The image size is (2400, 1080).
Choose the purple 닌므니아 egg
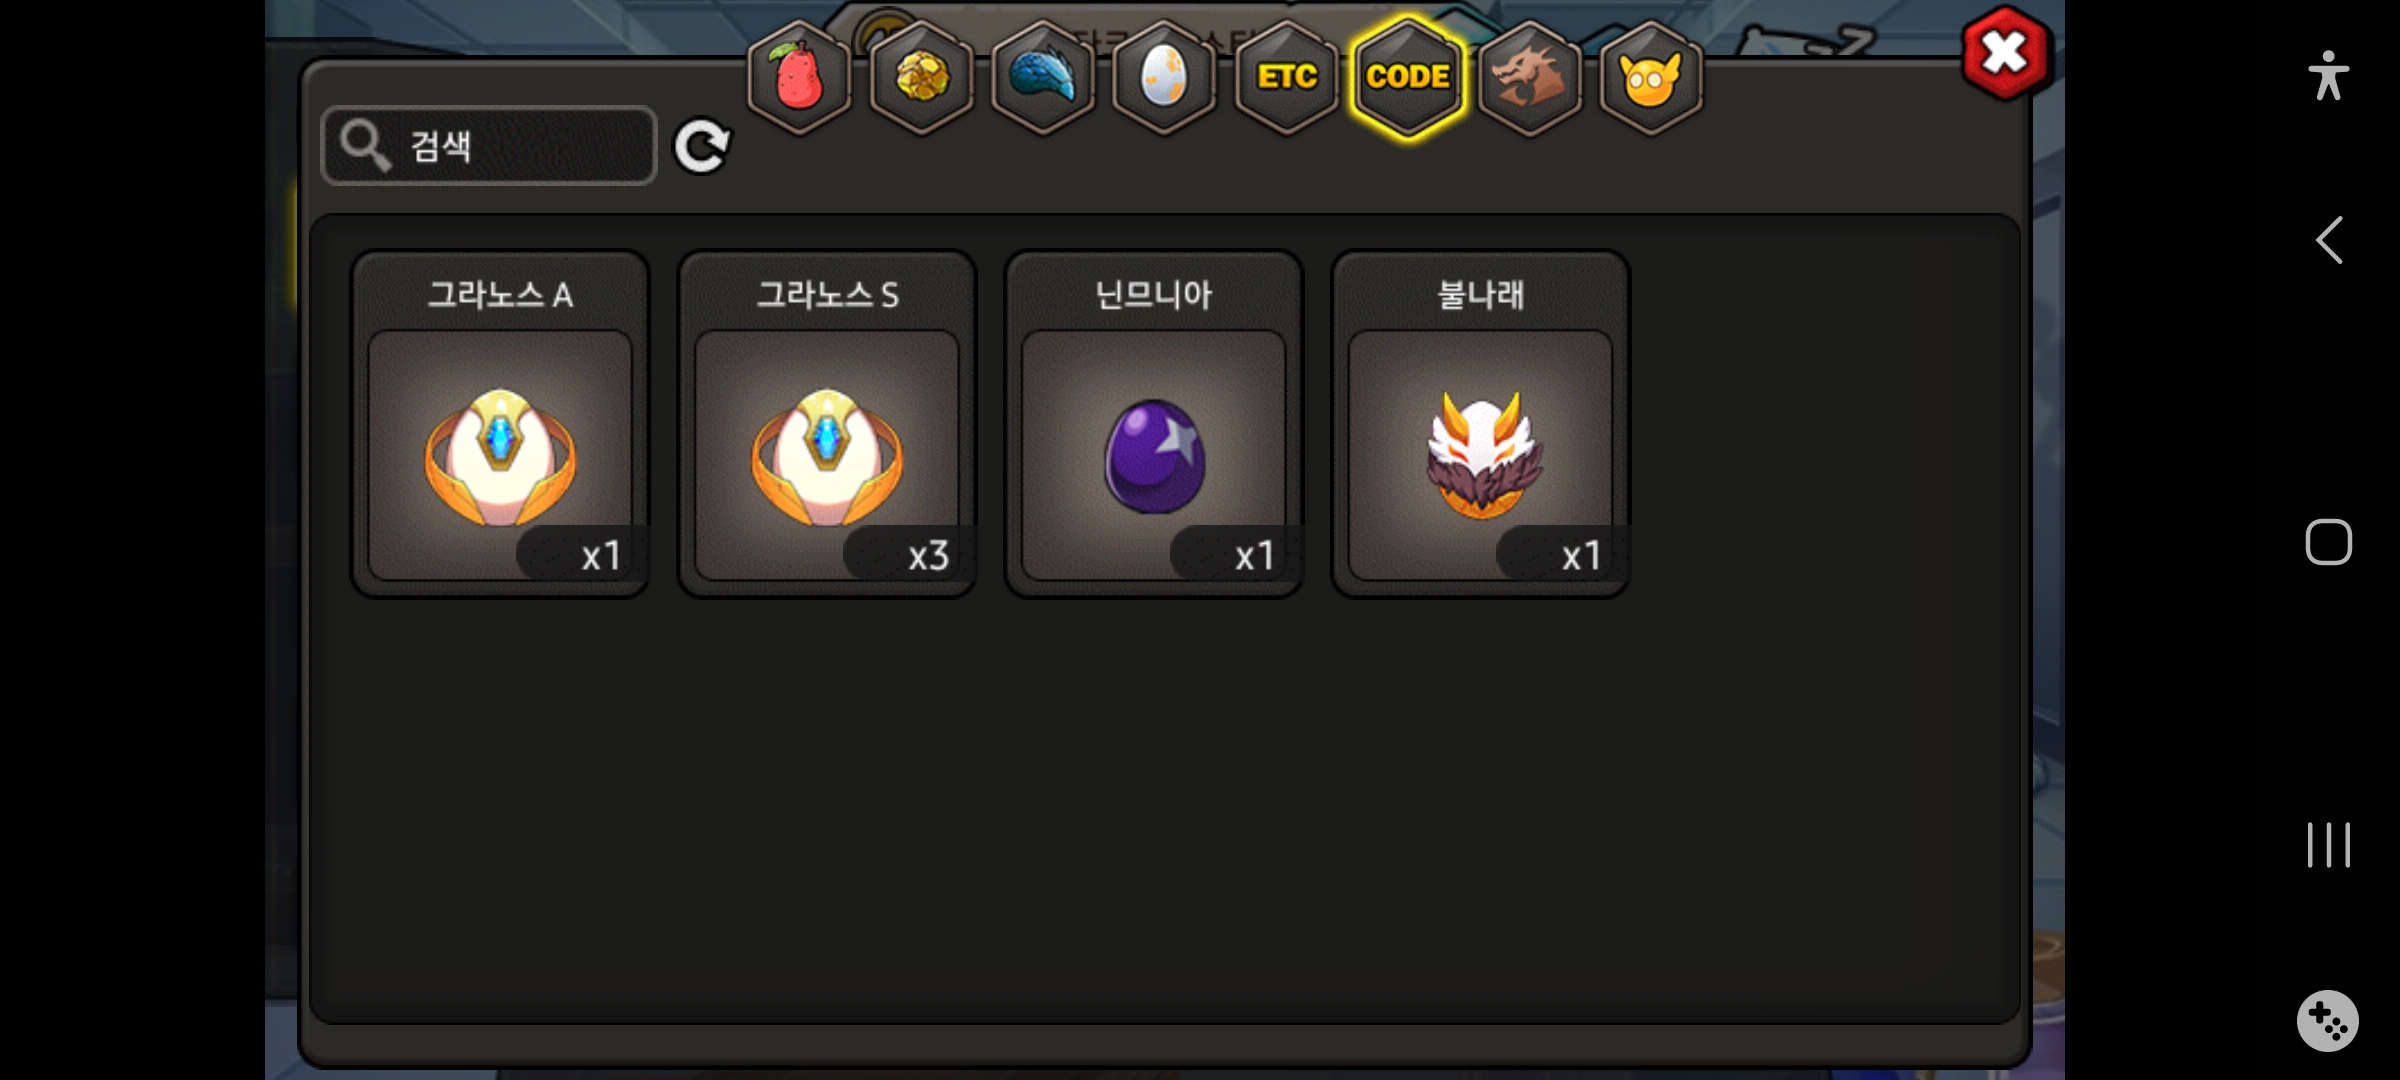click(x=1154, y=424)
